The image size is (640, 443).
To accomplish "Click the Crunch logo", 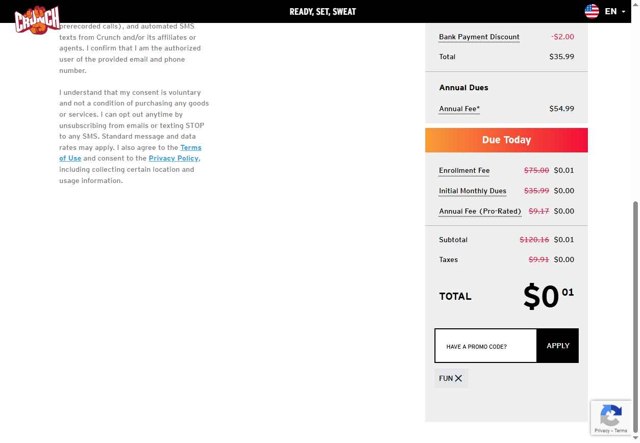I will coord(37,19).
